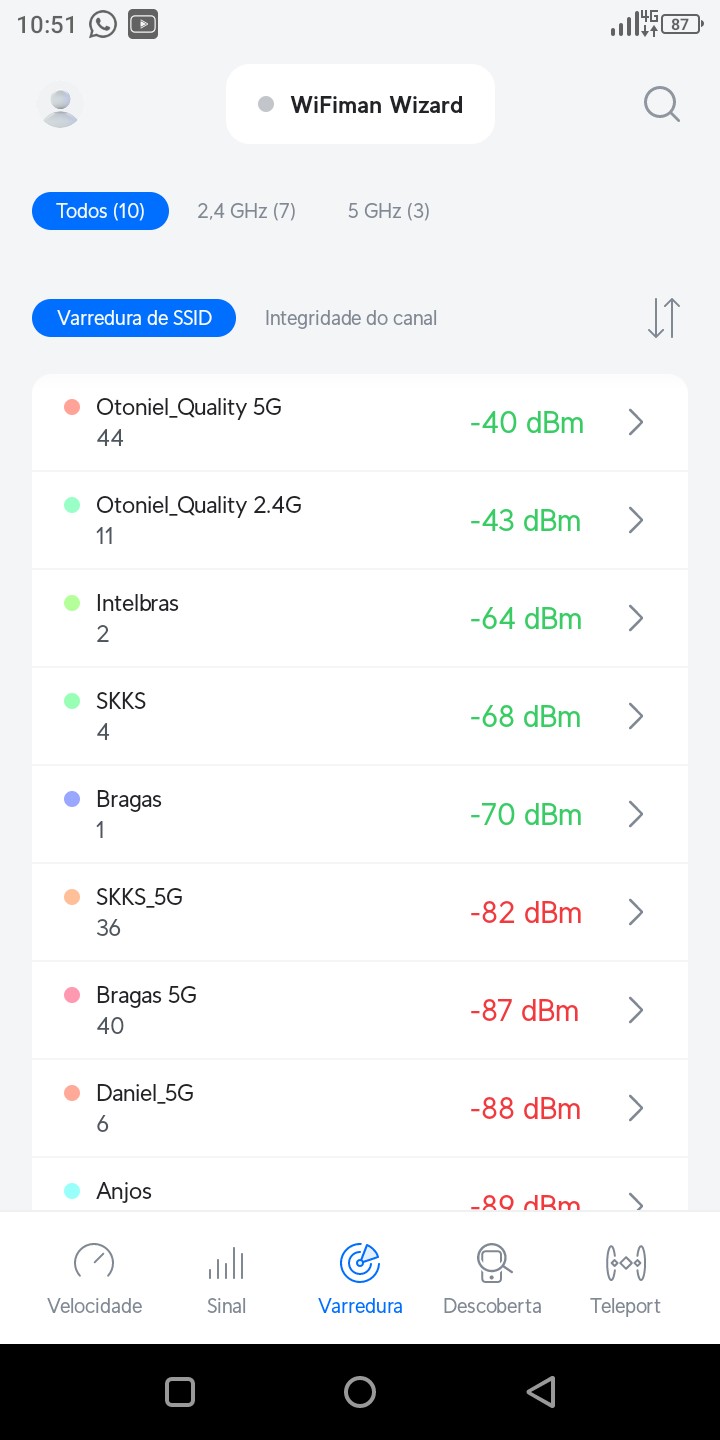This screenshot has width=720, height=1440.
Task: Filter networks by 2,4 GHz (7)
Action: 246,211
